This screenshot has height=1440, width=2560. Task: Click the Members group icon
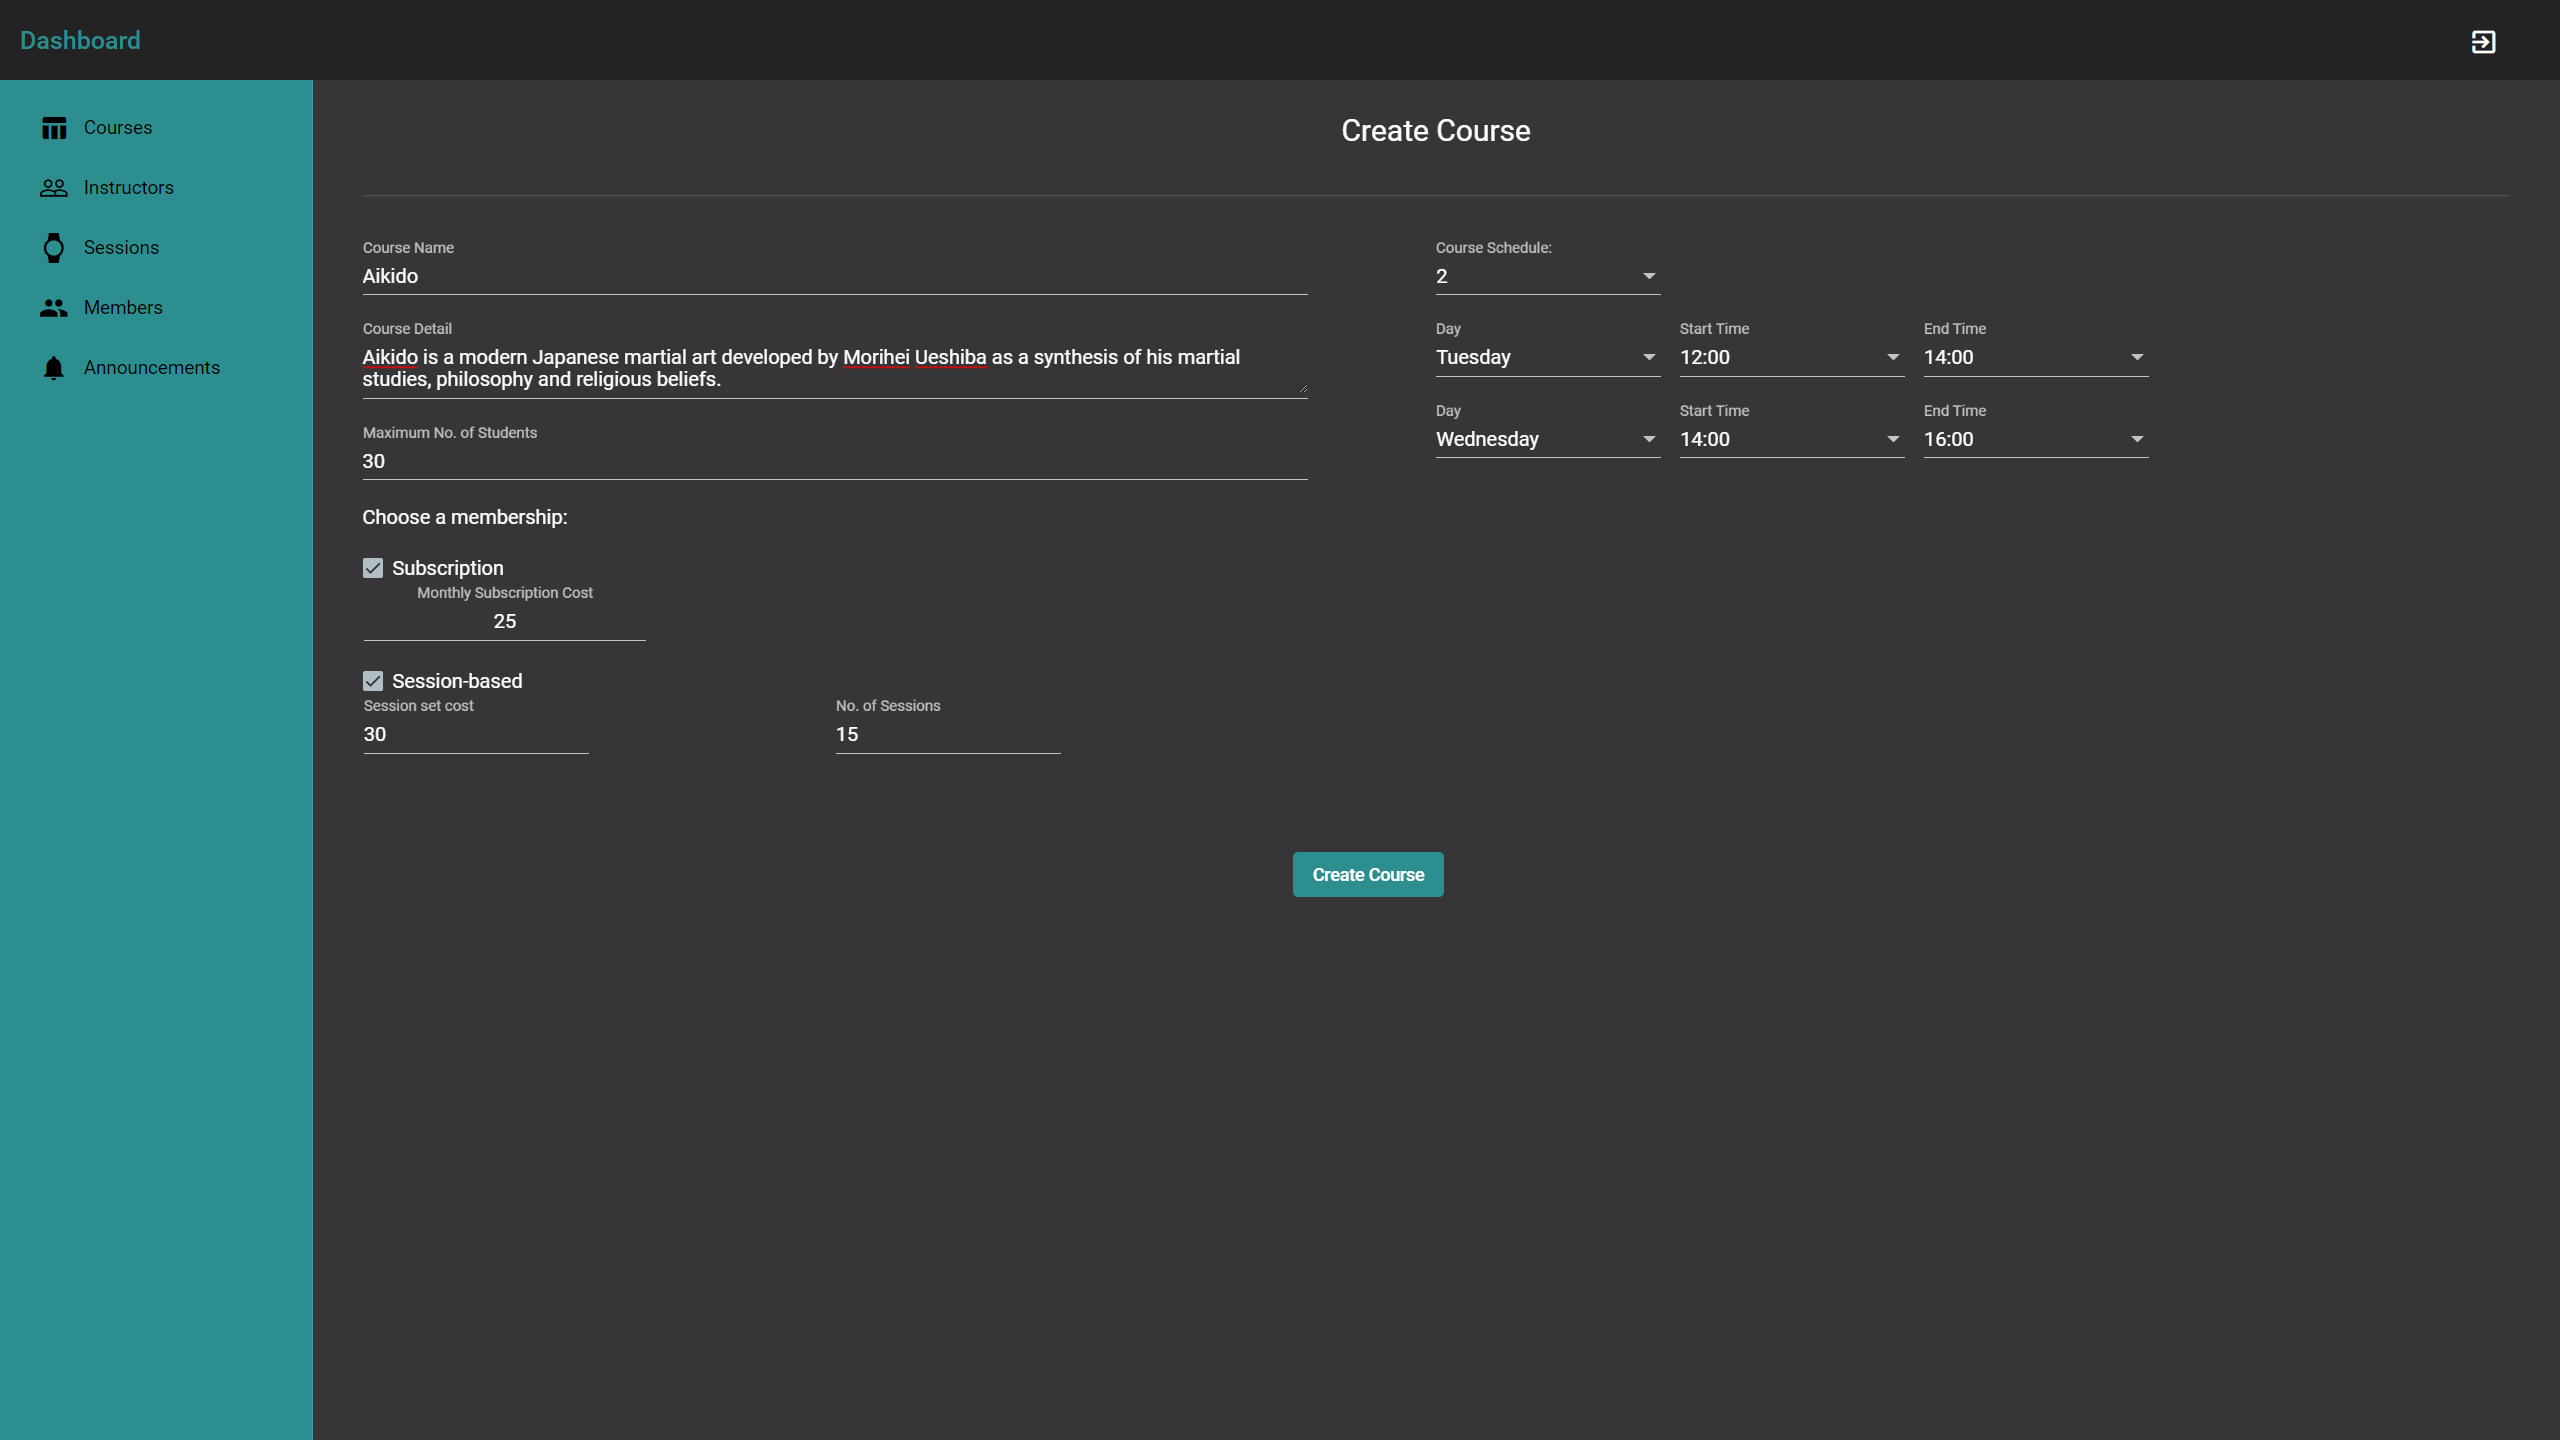coord(54,308)
